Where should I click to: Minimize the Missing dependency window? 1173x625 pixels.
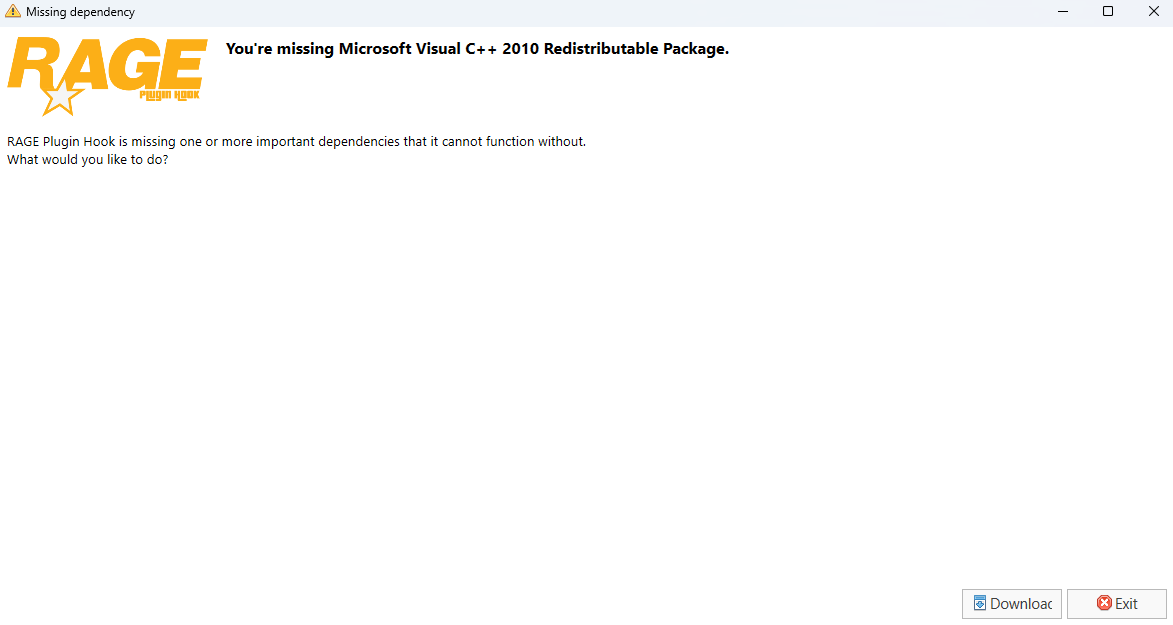pos(1063,11)
